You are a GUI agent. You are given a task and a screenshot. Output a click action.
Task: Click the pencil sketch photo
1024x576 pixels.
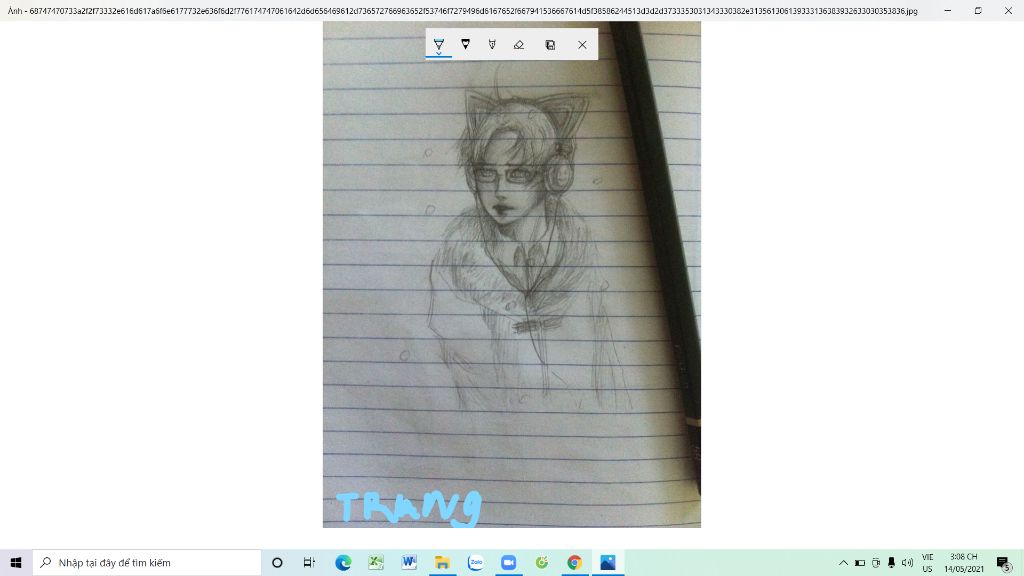click(511, 274)
